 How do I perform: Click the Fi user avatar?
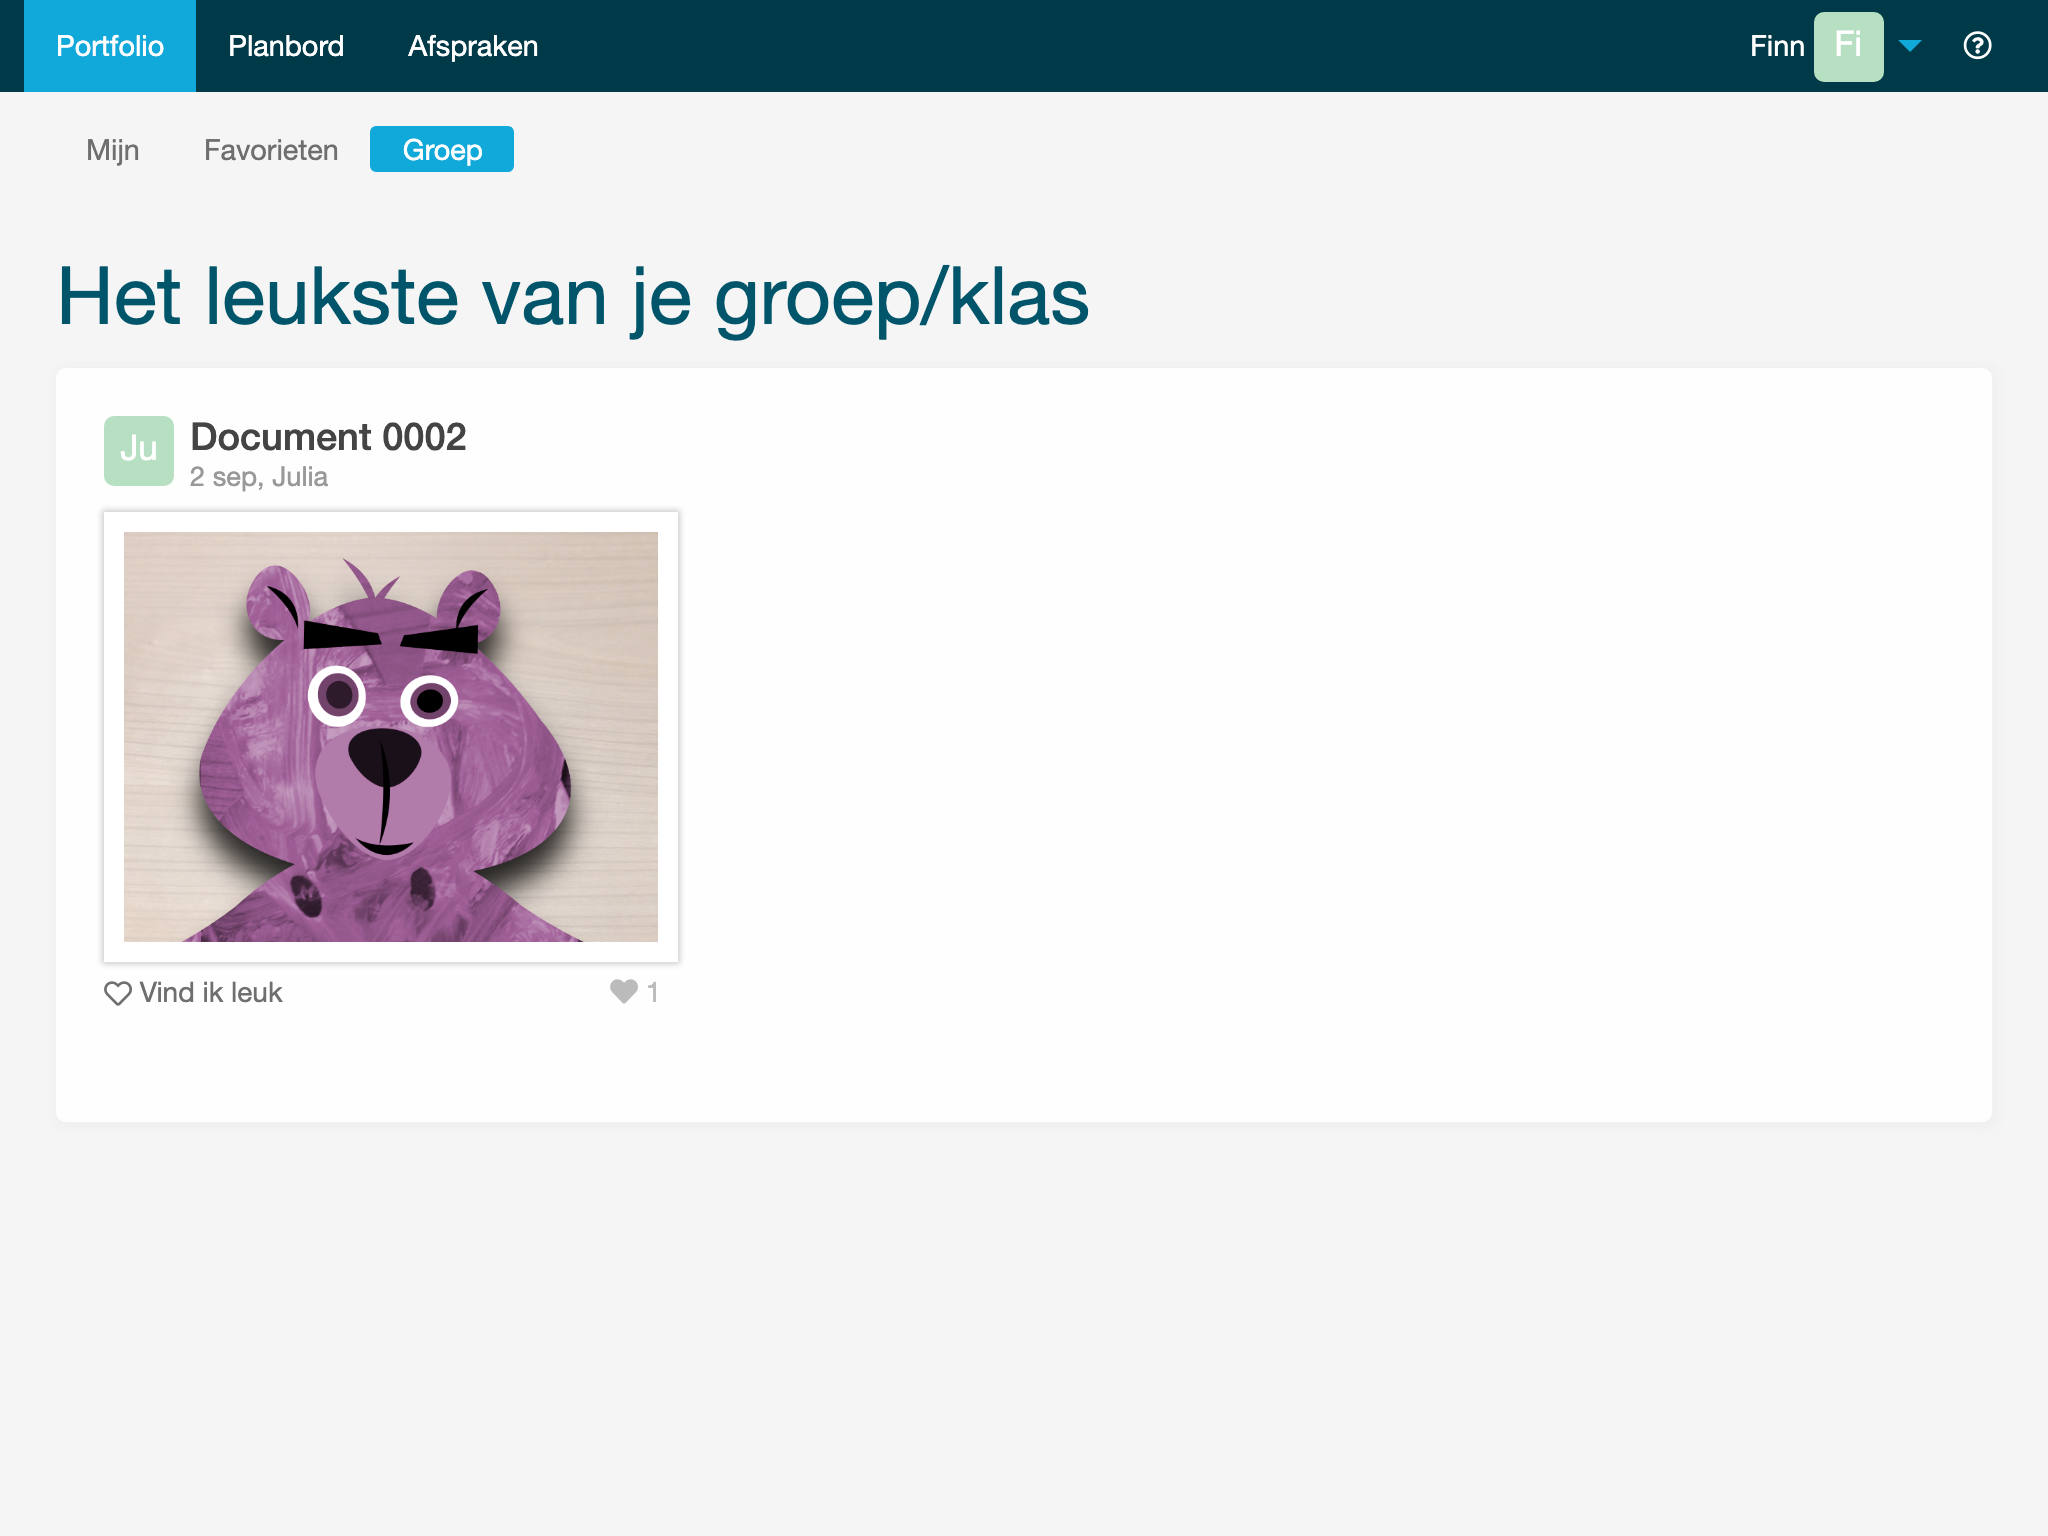[x=1848, y=46]
